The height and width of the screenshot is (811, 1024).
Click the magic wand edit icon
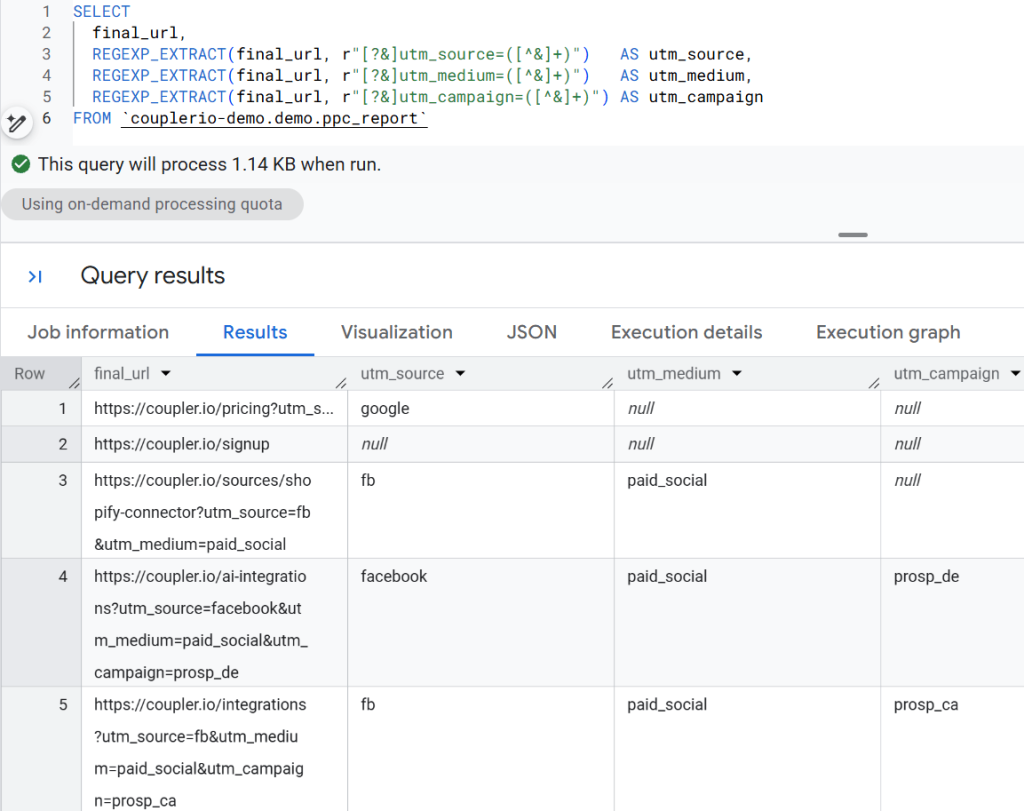pos(16,123)
